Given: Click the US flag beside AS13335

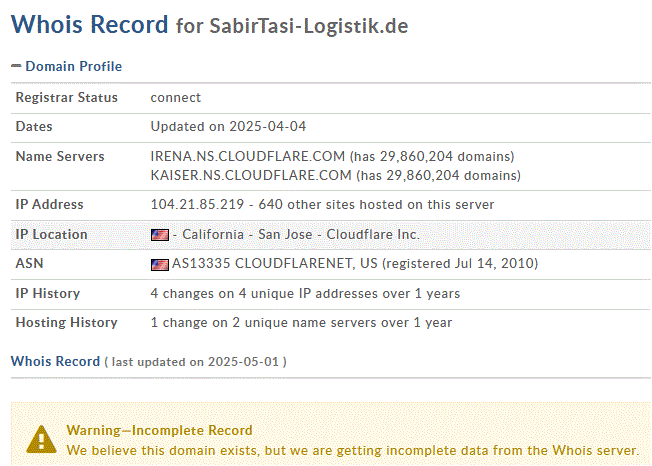Looking at the screenshot, I should coord(159,265).
